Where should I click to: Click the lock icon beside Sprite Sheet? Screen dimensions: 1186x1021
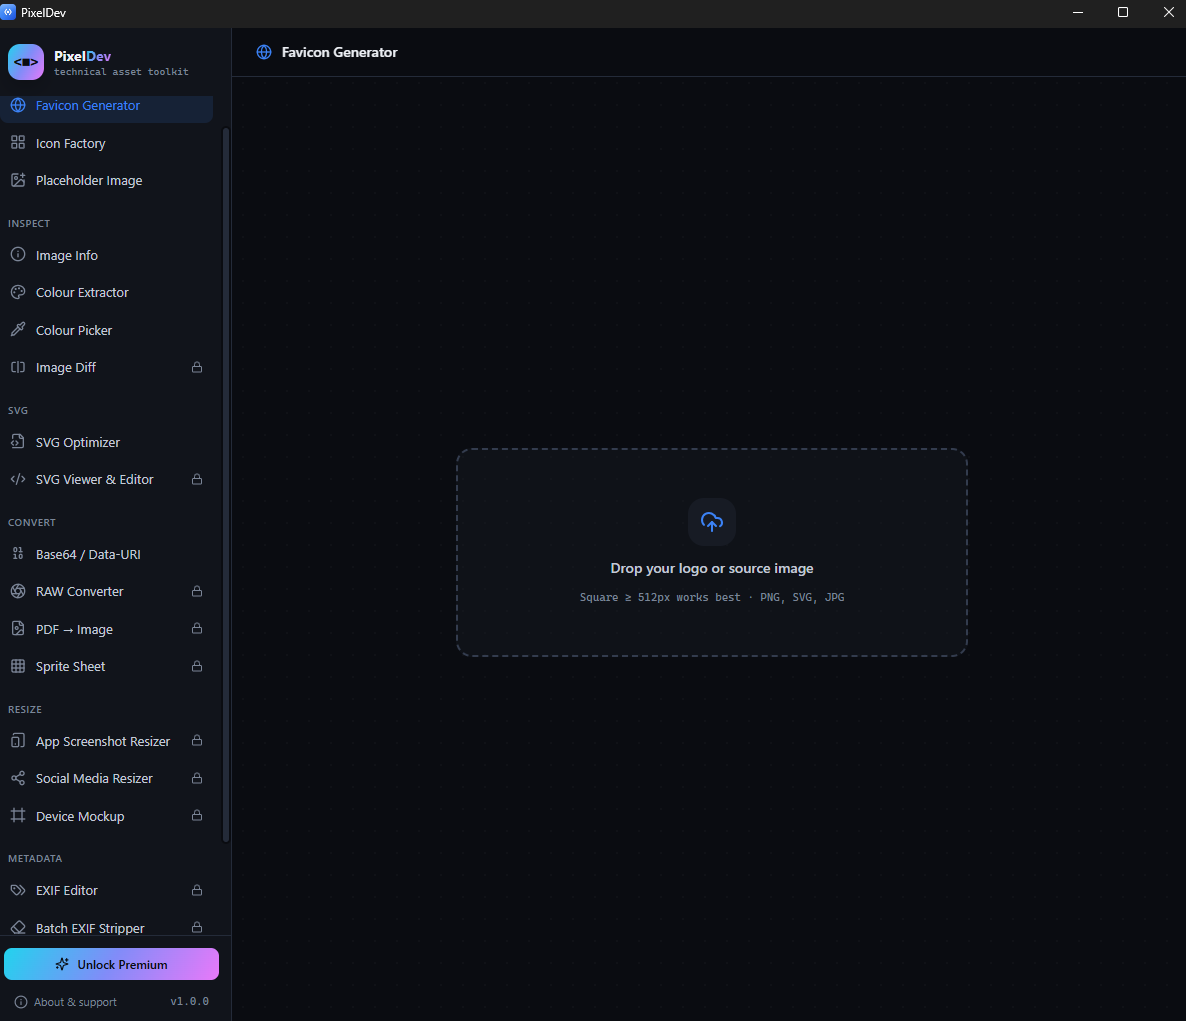click(x=197, y=666)
